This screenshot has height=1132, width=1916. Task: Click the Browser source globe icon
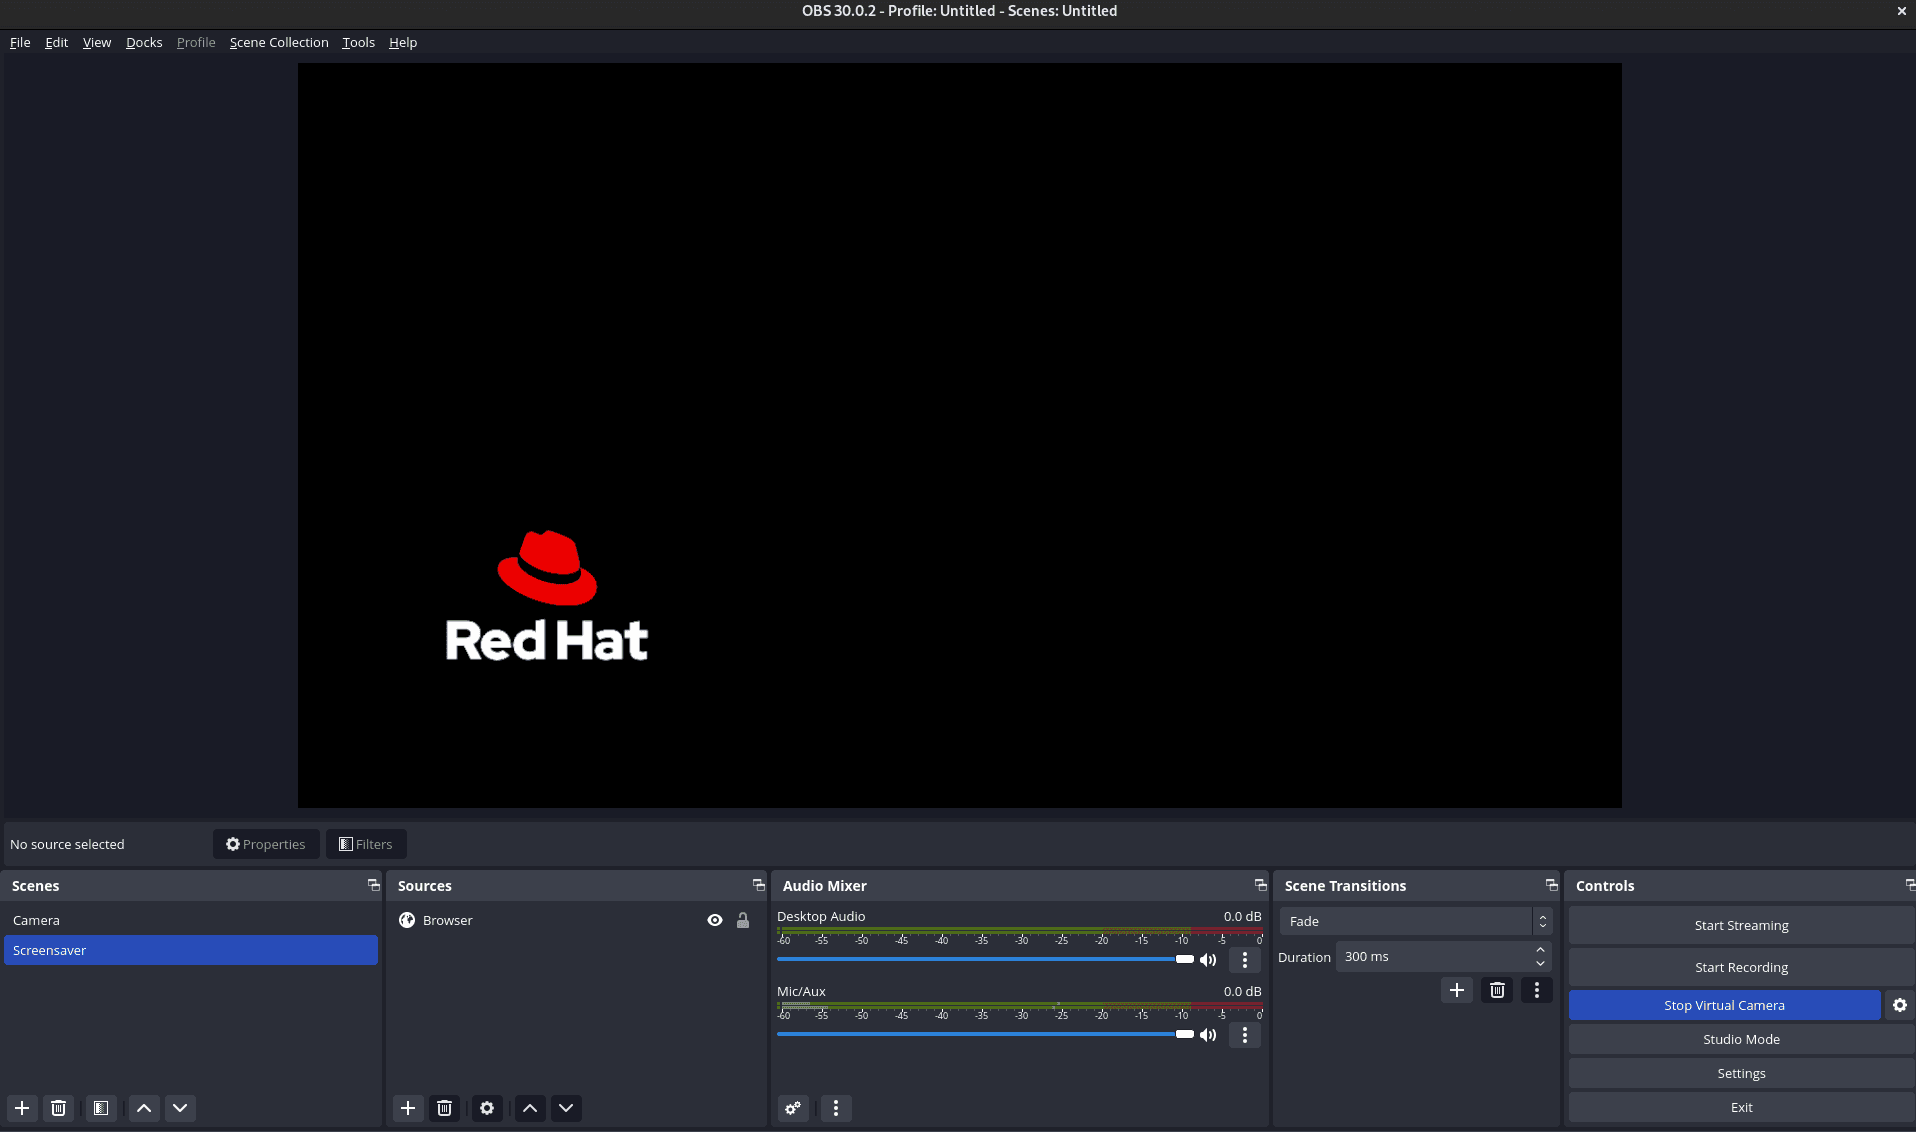click(407, 920)
